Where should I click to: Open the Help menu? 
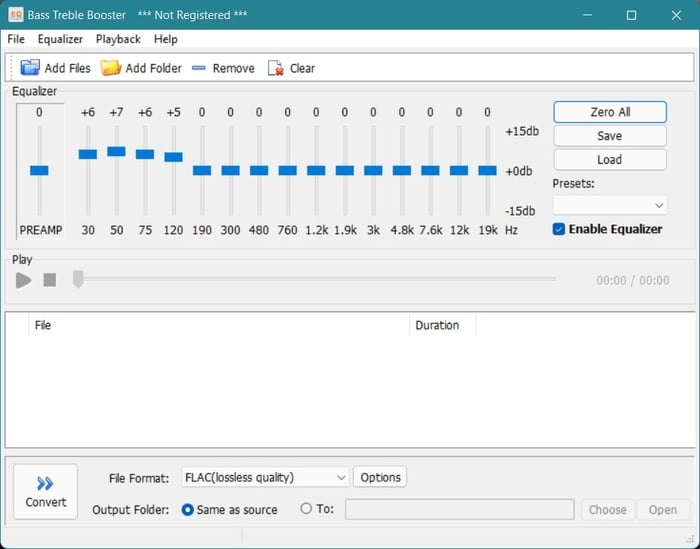(166, 39)
